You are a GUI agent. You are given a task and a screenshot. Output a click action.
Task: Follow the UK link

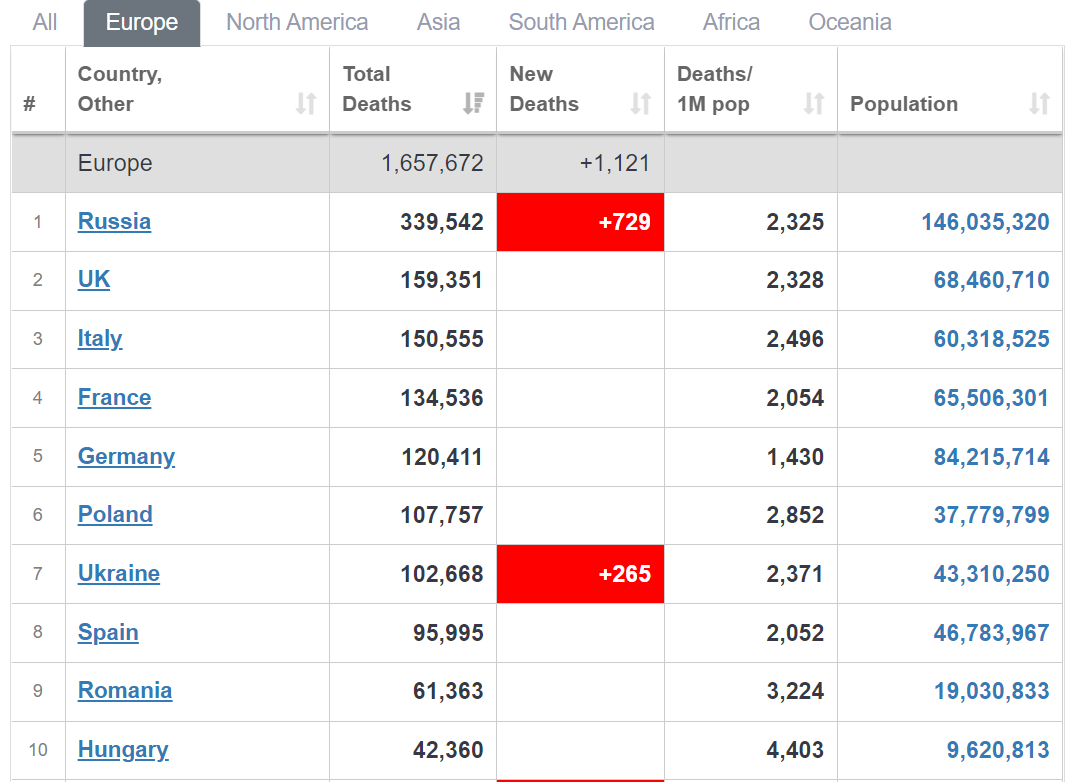[x=94, y=279]
